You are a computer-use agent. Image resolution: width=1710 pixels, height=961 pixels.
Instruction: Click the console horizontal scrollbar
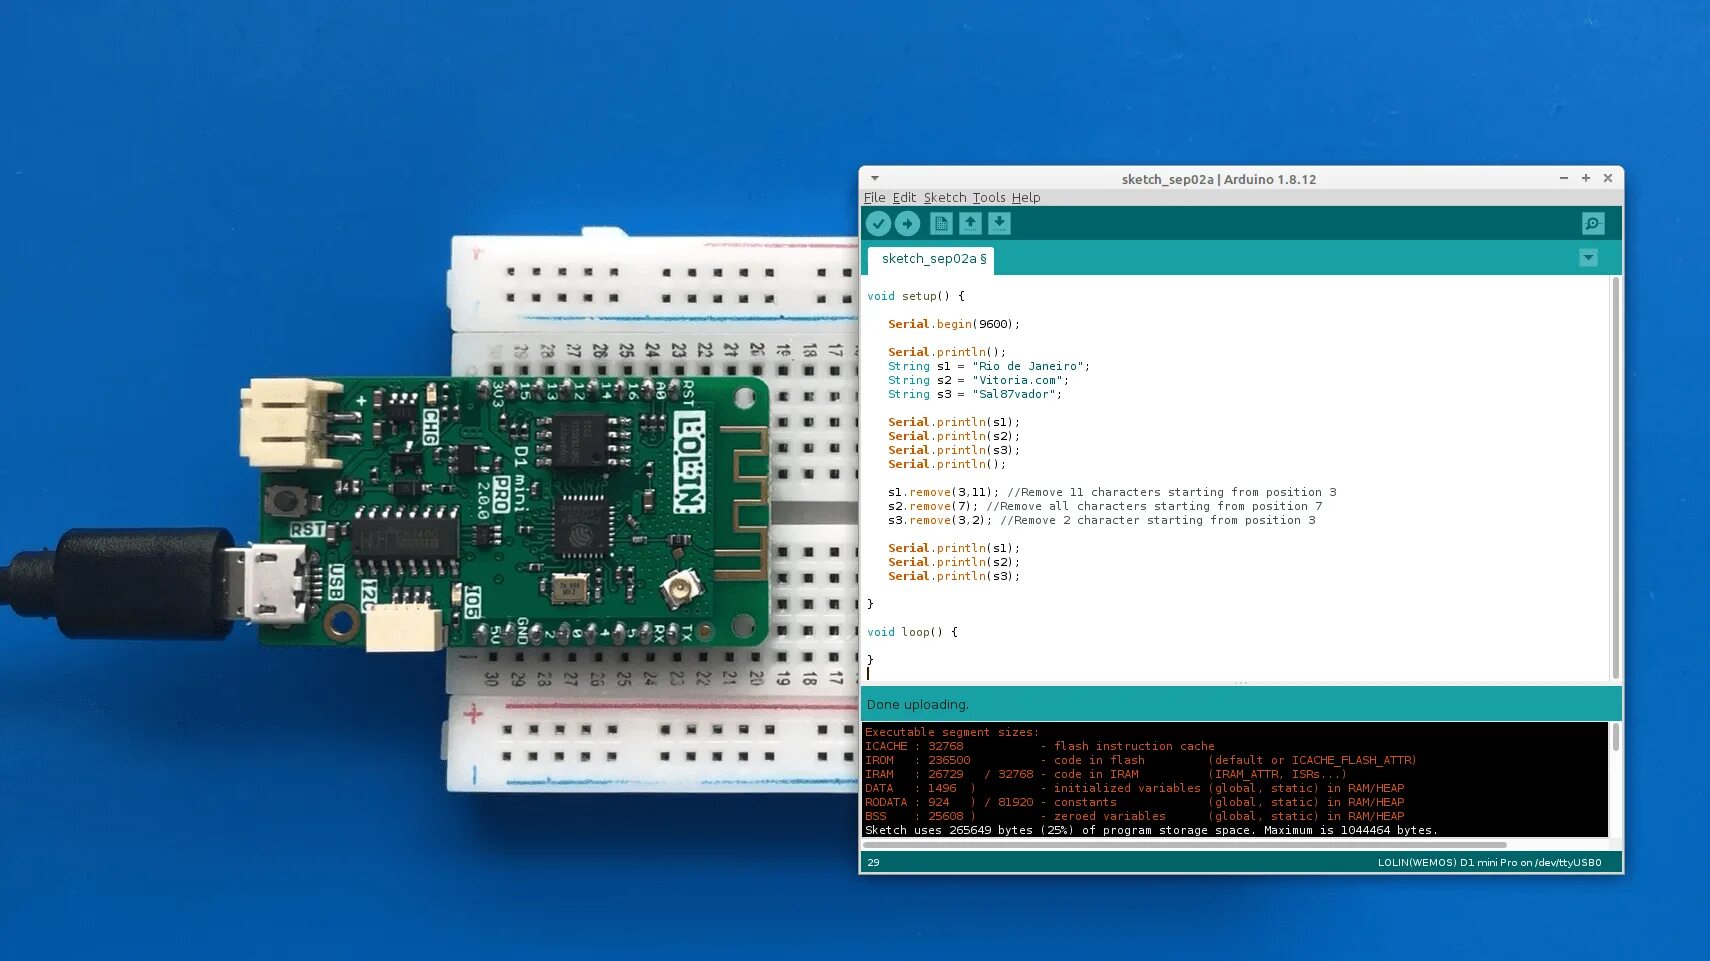[x=1186, y=844]
